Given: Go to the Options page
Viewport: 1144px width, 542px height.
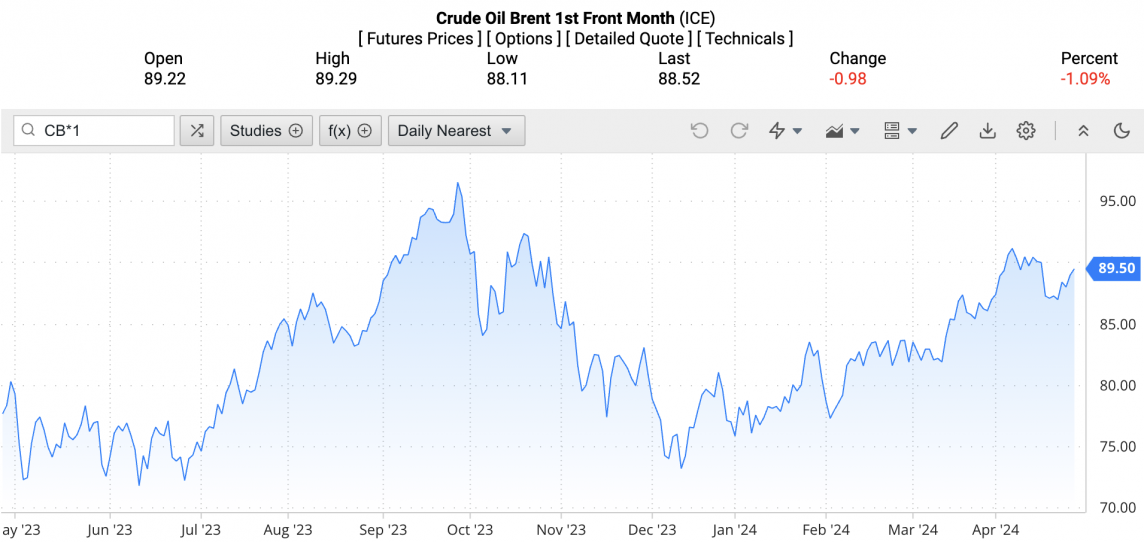Looking at the screenshot, I should pos(524,39).
